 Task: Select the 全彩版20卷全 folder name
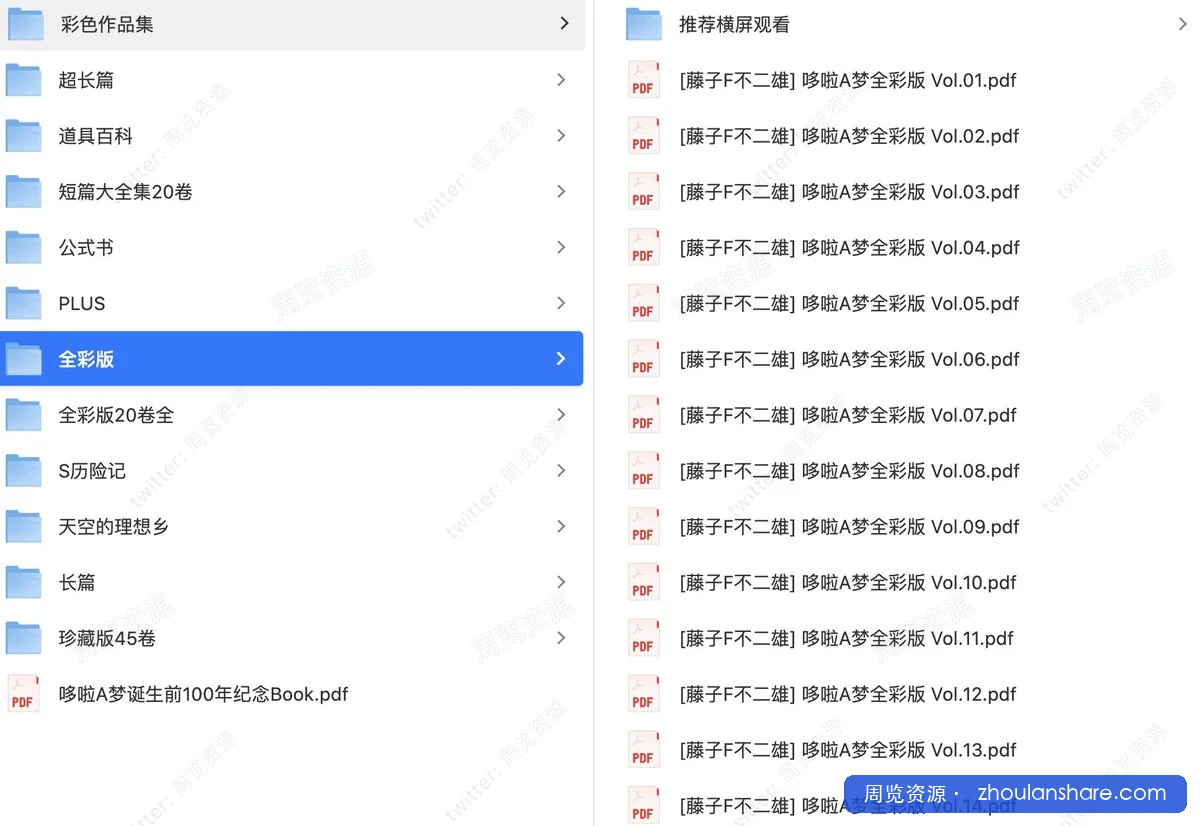pyautogui.click(x=116, y=415)
